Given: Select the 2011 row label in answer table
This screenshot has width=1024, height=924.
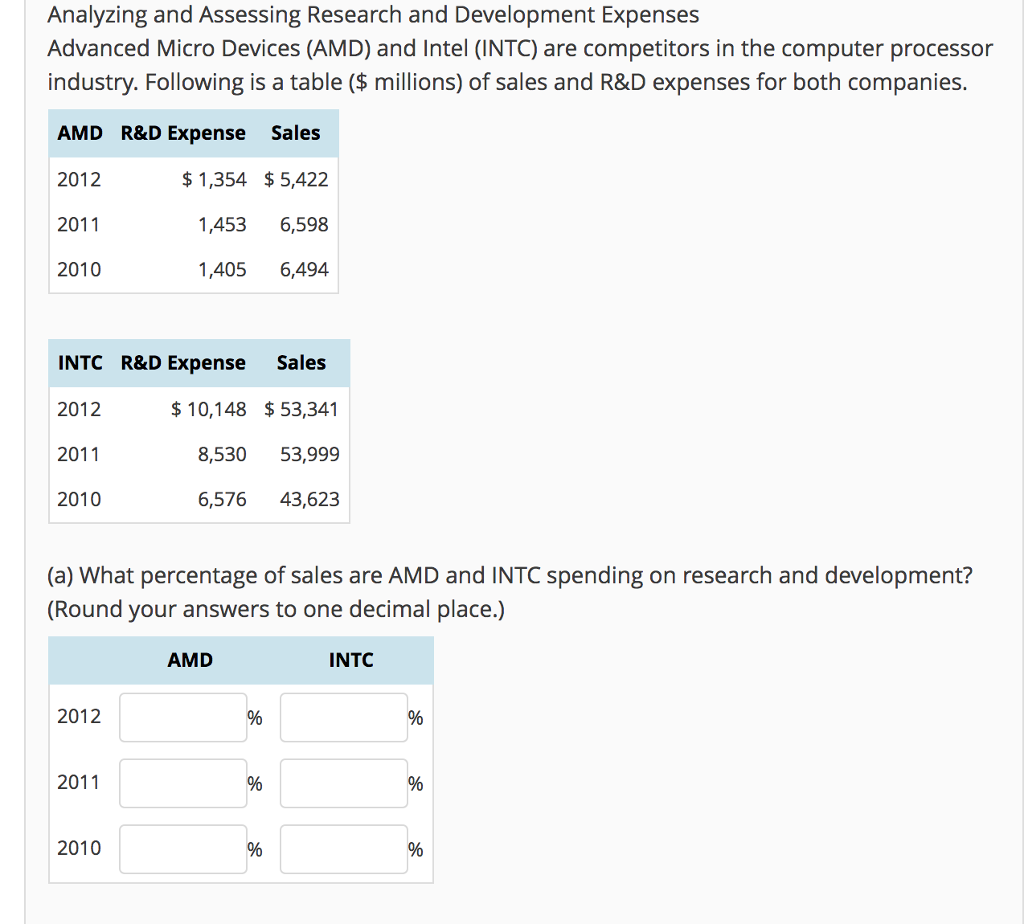Looking at the screenshot, I should pos(80,783).
